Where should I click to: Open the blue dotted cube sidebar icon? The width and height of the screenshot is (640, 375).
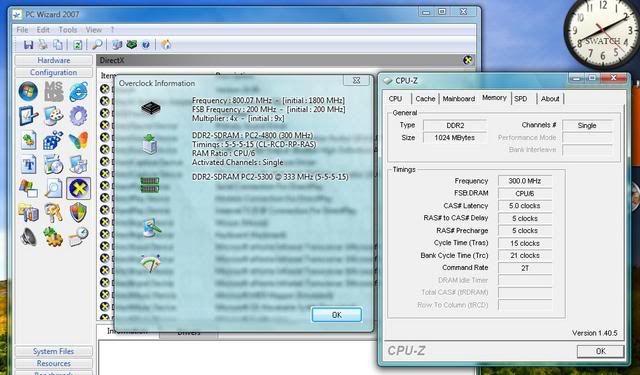click(53, 140)
